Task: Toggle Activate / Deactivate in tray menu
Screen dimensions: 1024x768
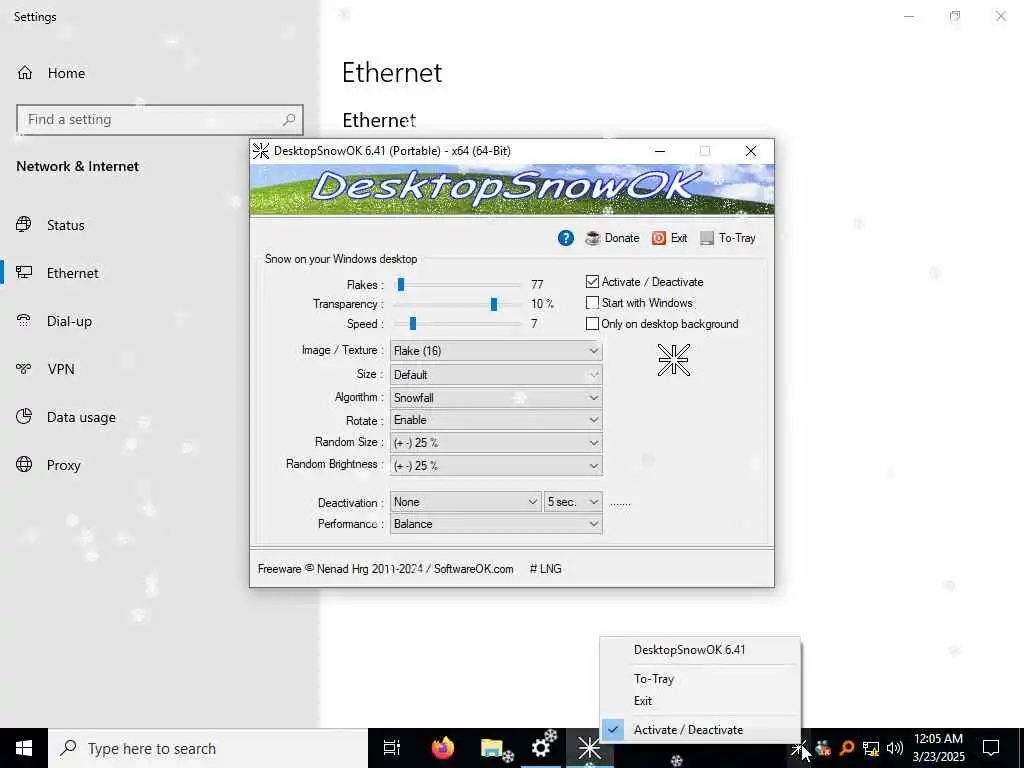Action: [700, 729]
